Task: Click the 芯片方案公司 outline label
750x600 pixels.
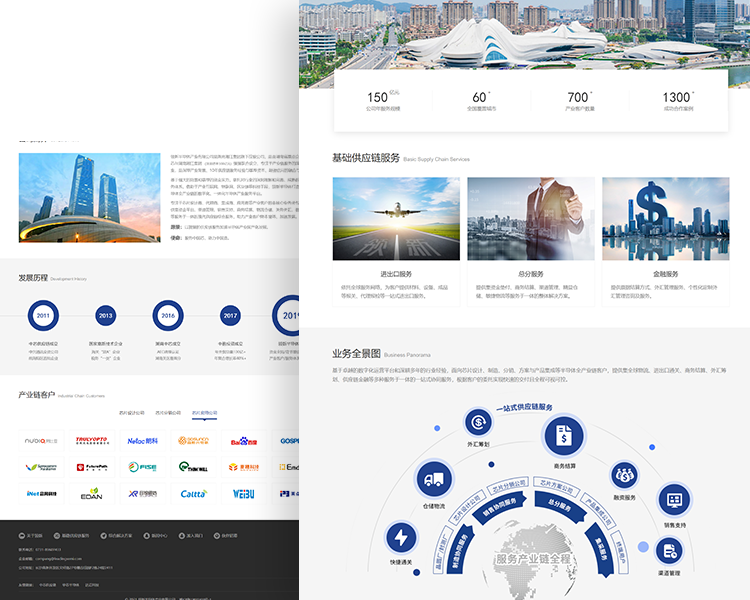Action: [x=556, y=487]
